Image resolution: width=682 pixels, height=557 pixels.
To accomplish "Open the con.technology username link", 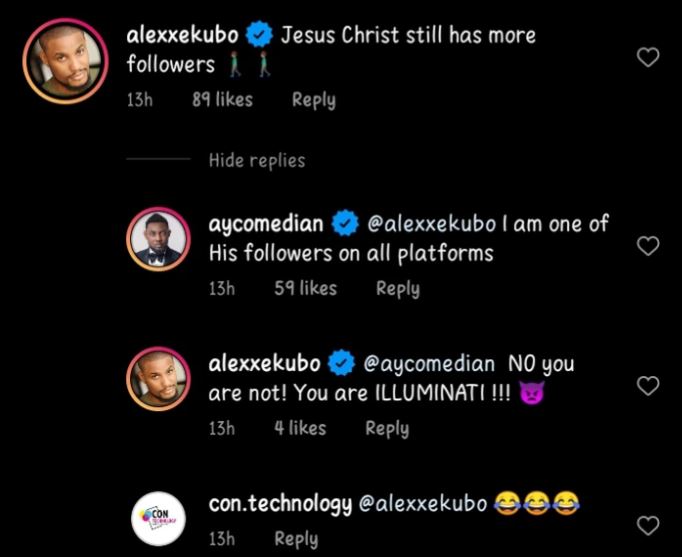I will tap(279, 504).
